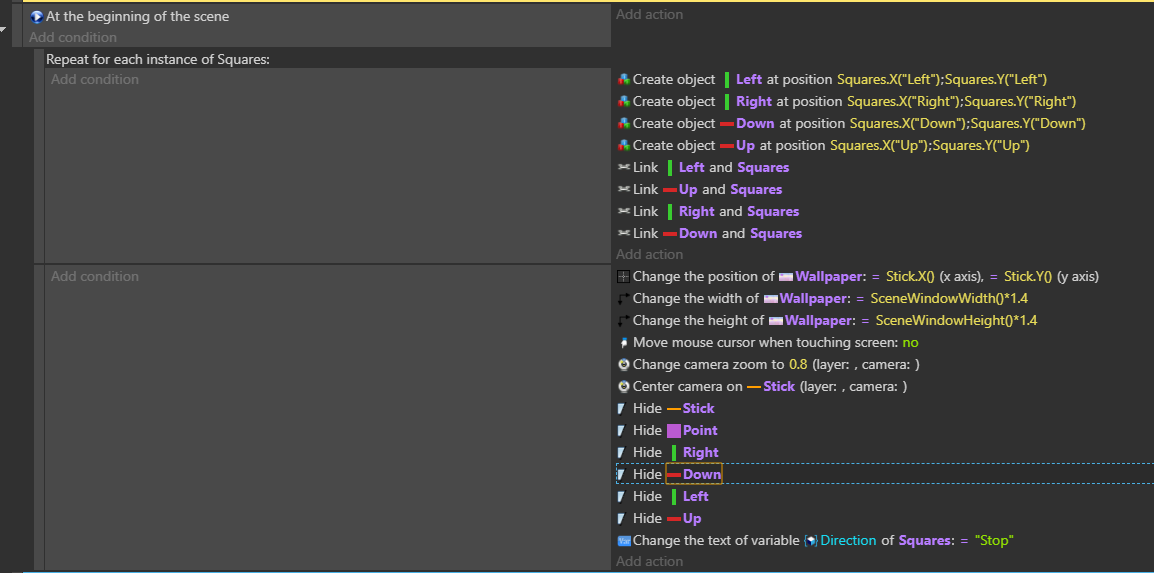Screen dimensions: 1154x573
Task: Toggle the 'no' value for Move mouse cursor
Action: coord(910,343)
